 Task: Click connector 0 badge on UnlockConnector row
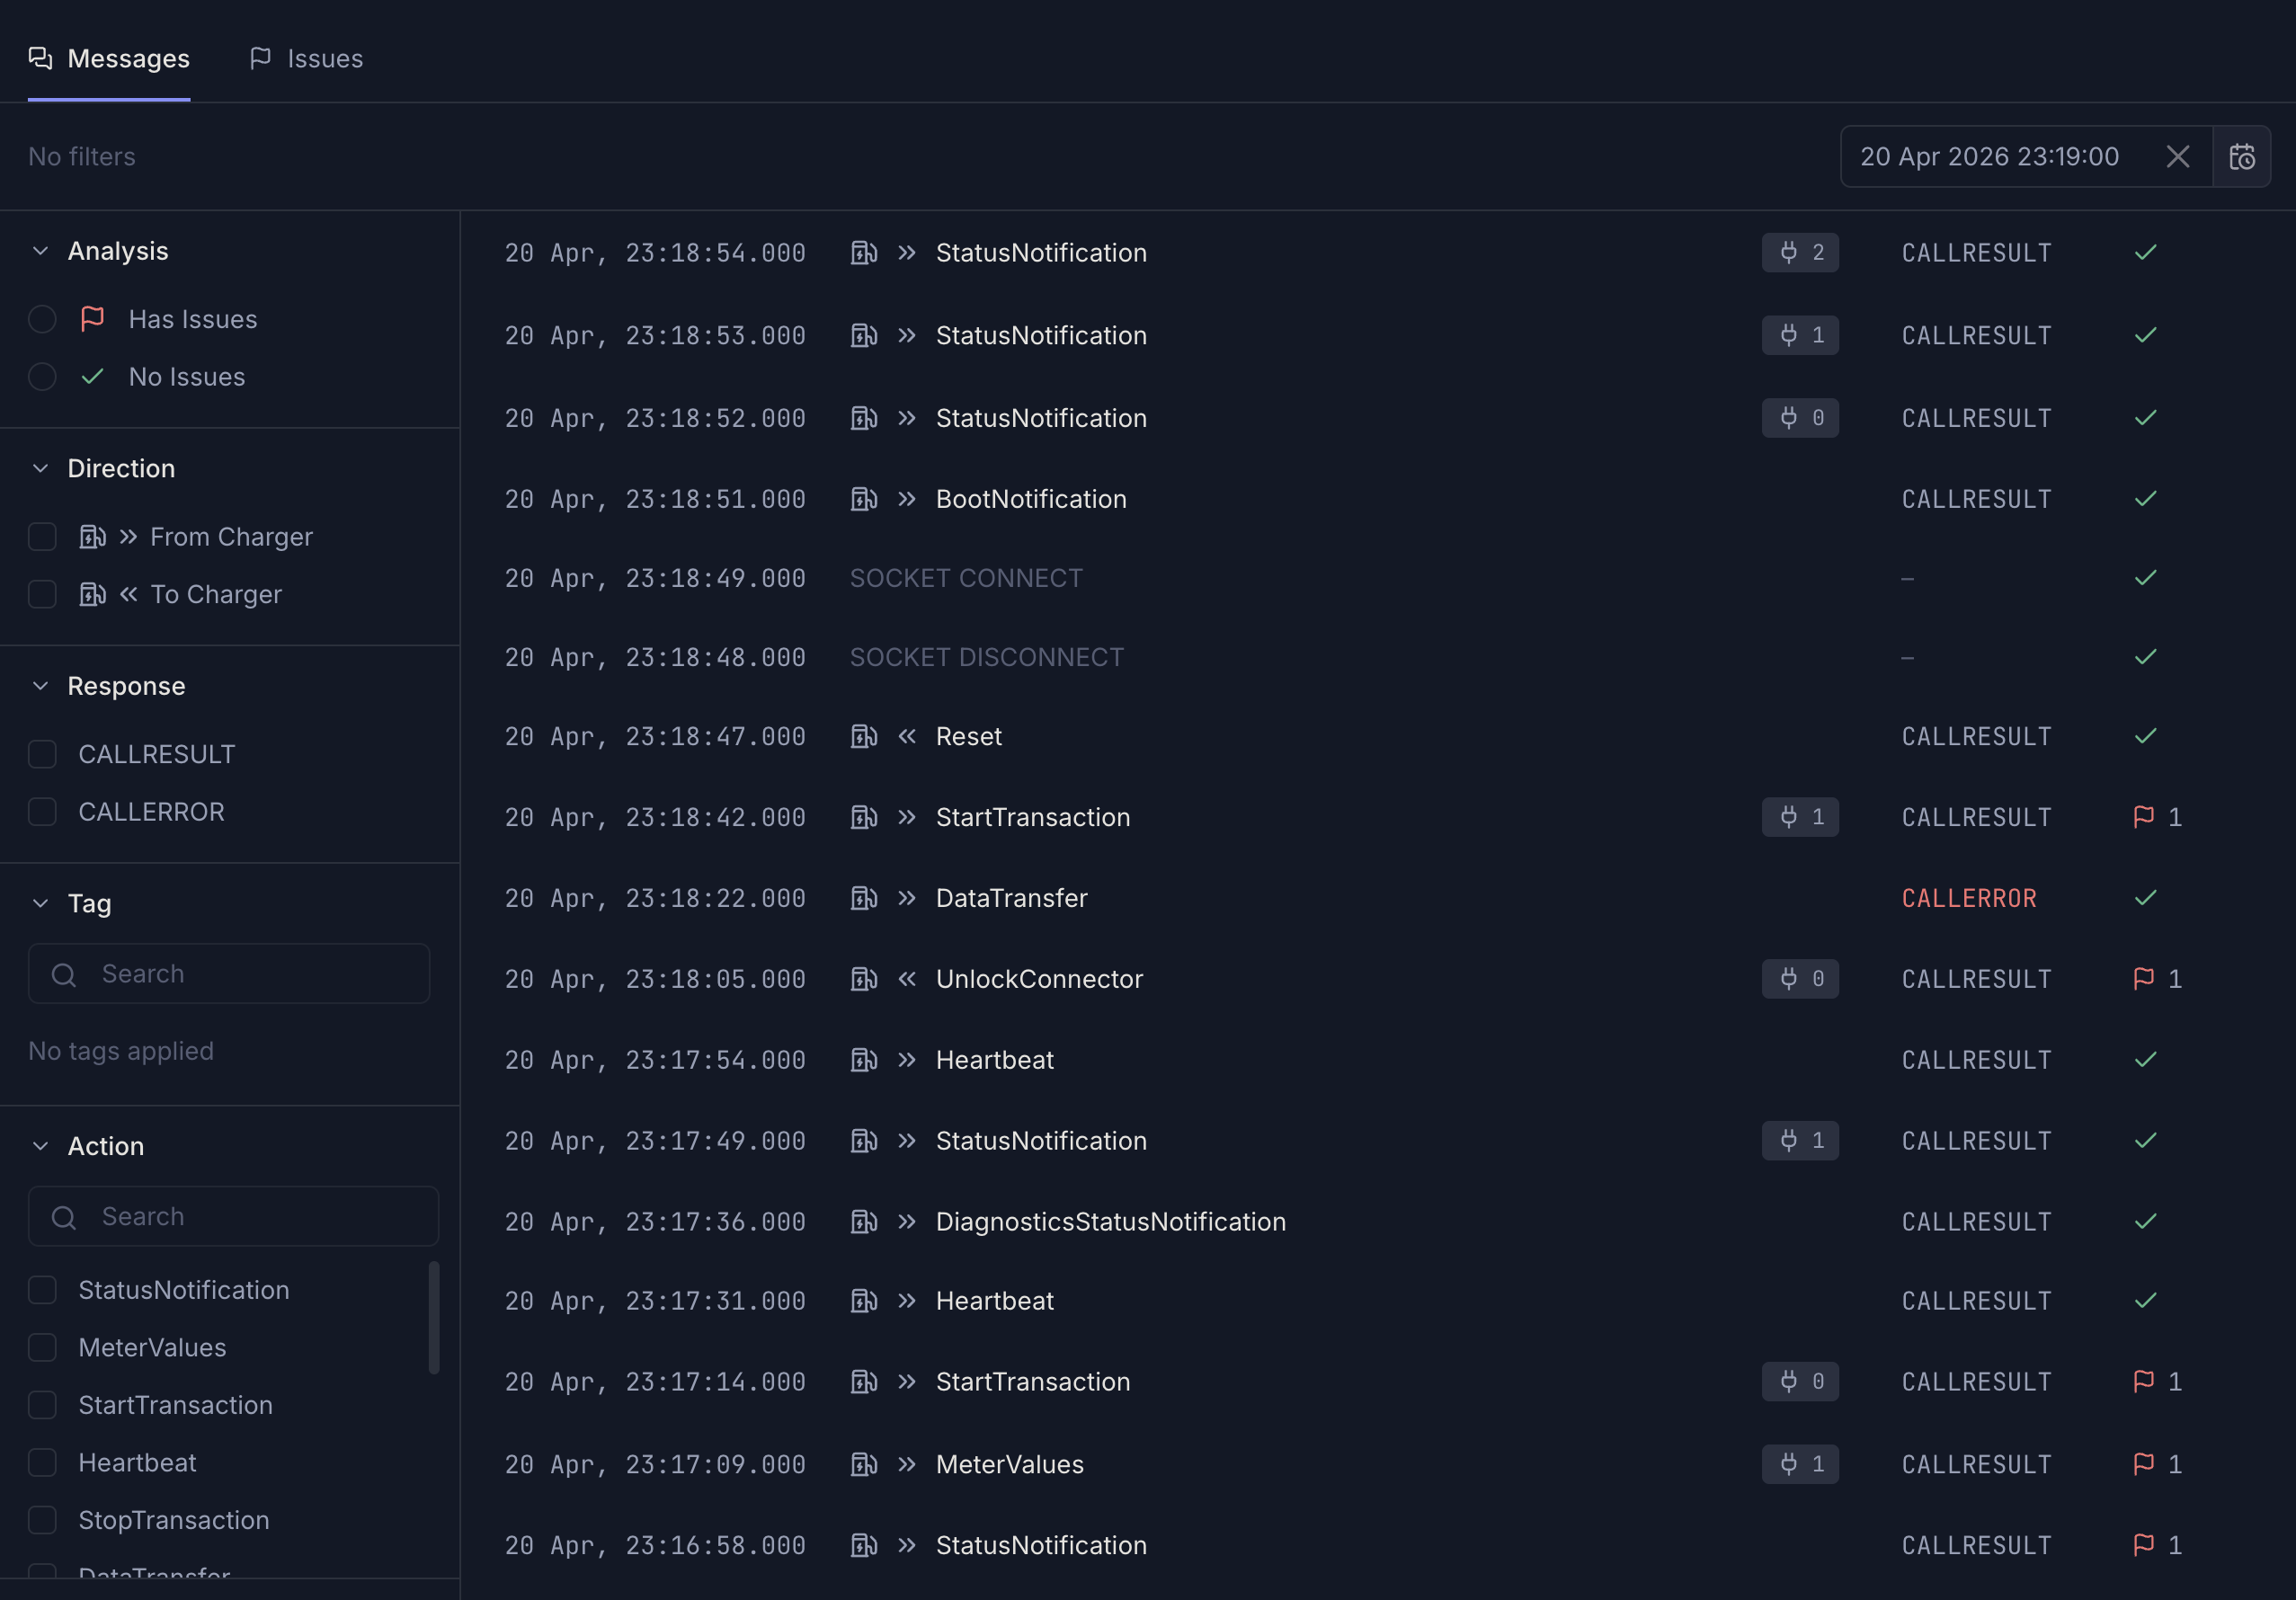(1800, 979)
